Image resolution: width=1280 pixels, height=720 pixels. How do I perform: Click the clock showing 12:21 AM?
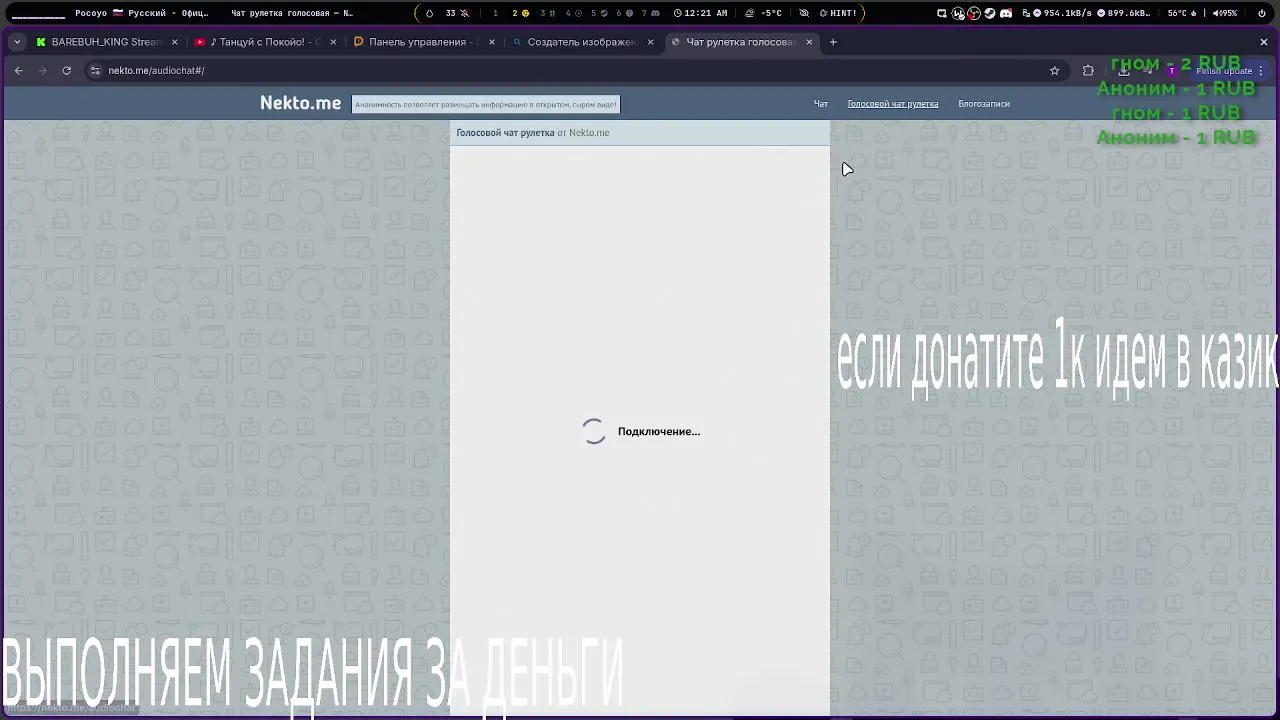699,13
